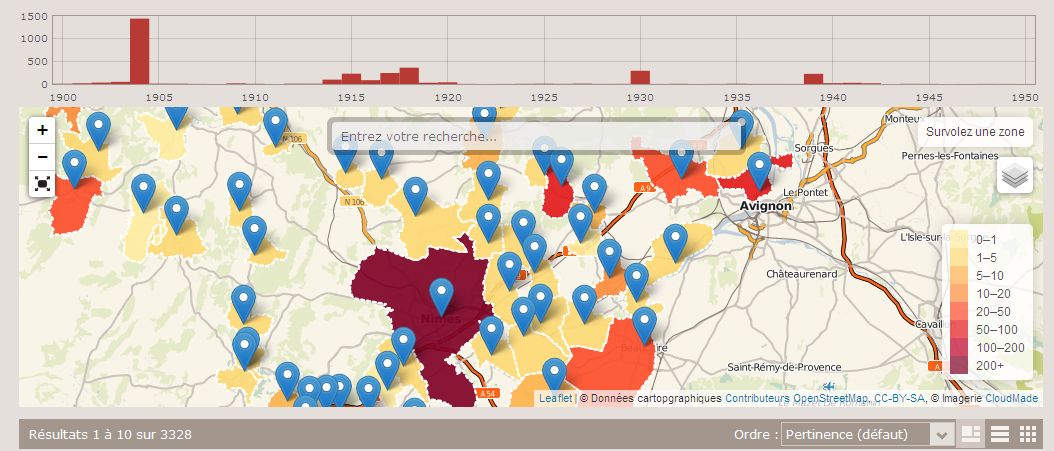The image size is (1054, 451).
Task: Switch to the grid view layout
Action: coord(1027,434)
